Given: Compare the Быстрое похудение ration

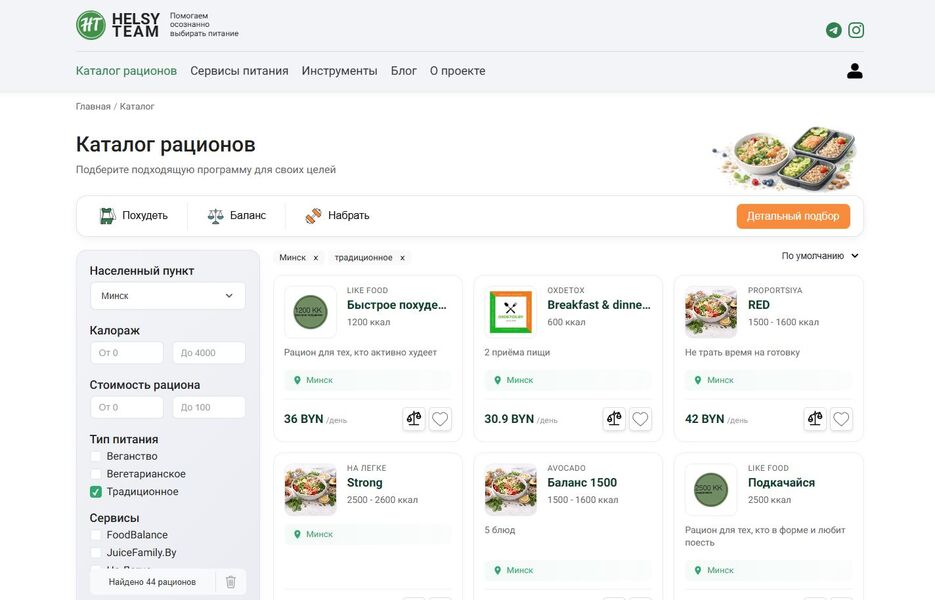Looking at the screenshot, I should coord(414,419).
